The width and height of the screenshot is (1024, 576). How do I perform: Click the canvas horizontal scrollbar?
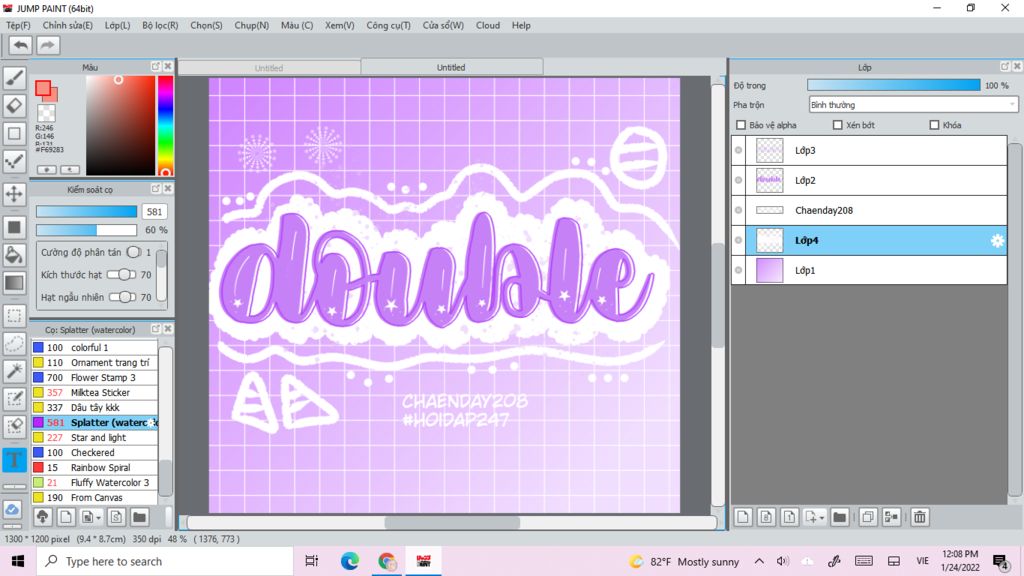coord(452,522)
